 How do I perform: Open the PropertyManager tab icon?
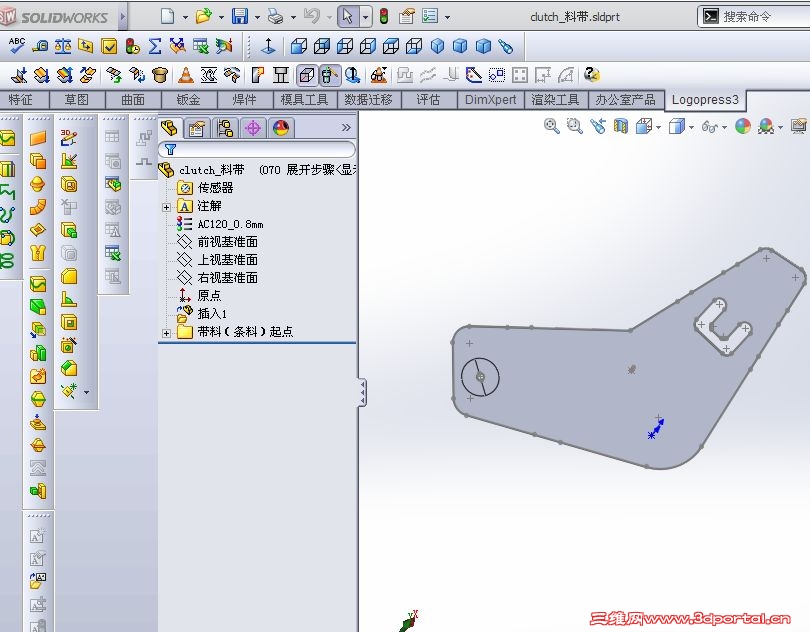(x=196, y=128)
